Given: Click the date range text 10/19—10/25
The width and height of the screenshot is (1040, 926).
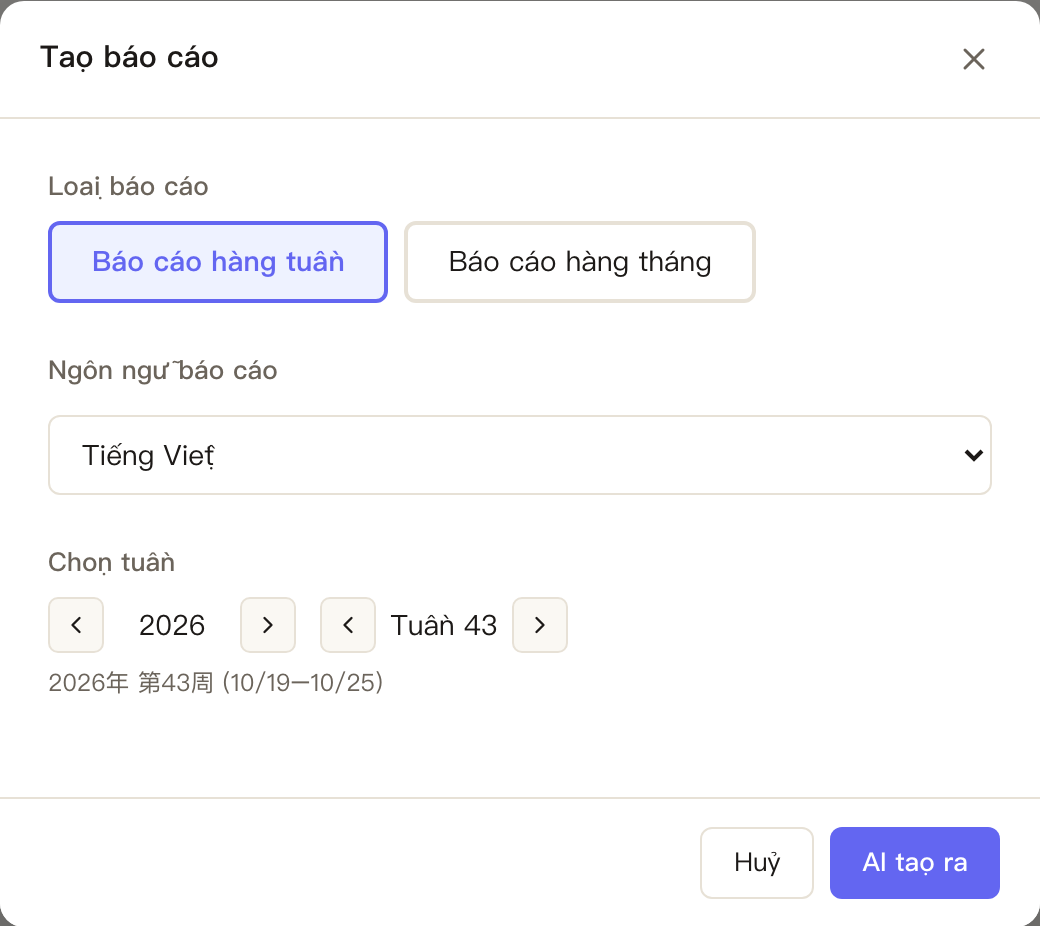Looking at the screenshot, I should [x=303, y=683].
